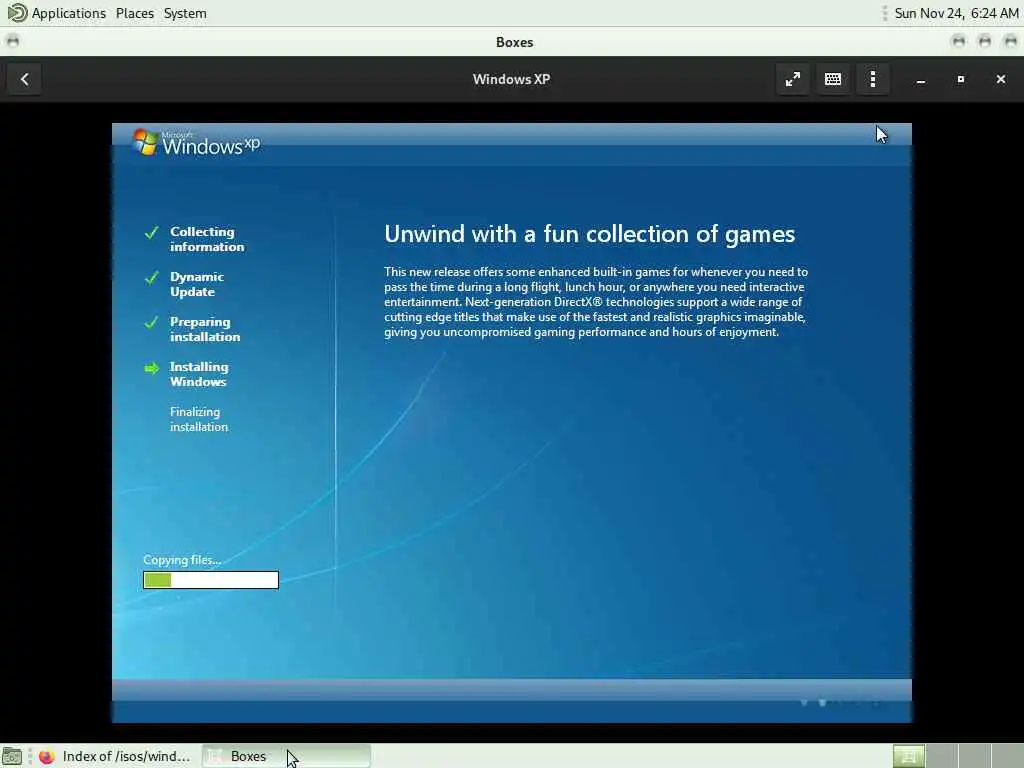Click the Finalizing installation step
The image size is (1024, 768).
[x=199, y=419]
